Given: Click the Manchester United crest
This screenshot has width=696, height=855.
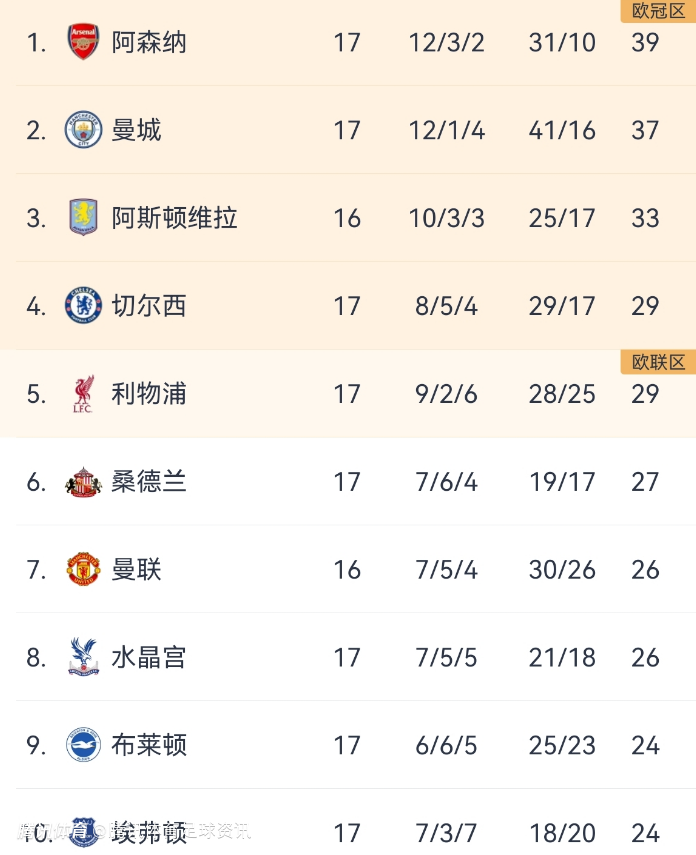Looking at the screenshot, I should coord(83,570).
